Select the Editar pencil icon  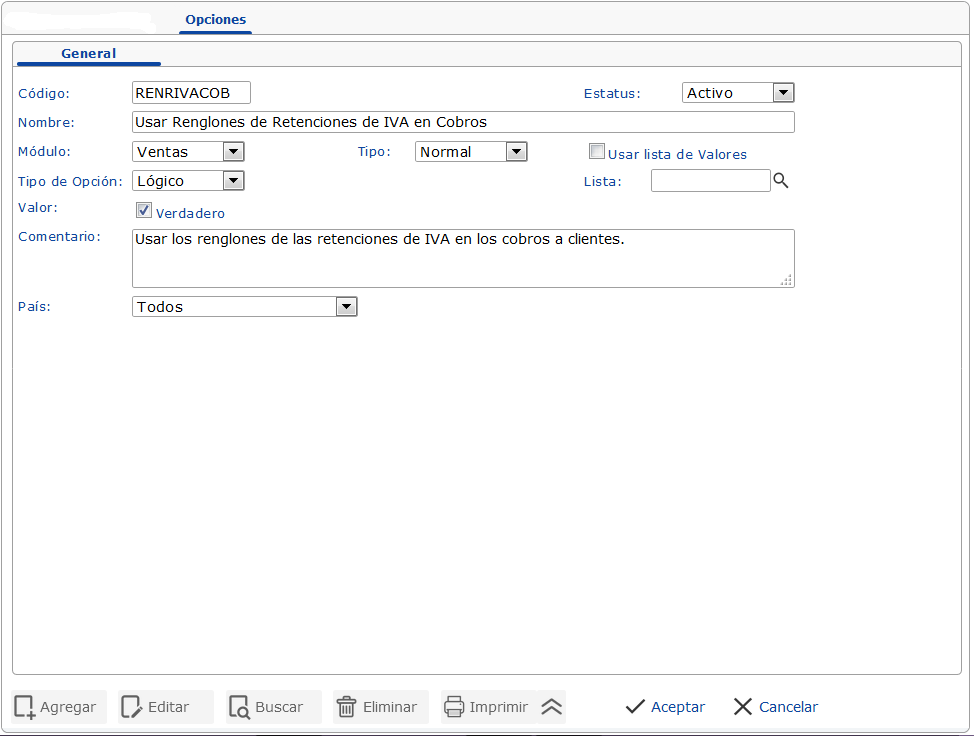[134, 707]
